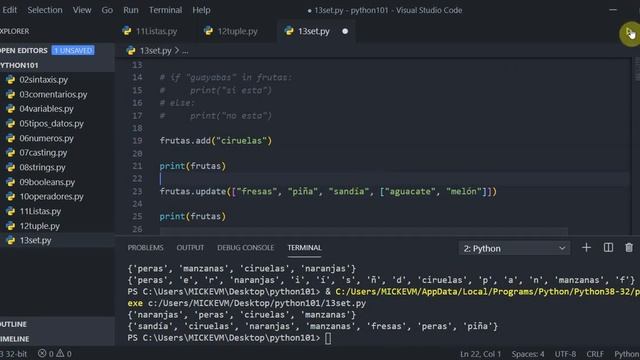
Task: Click Python icon beside 10operadores.py
Action: pos(10,197)
